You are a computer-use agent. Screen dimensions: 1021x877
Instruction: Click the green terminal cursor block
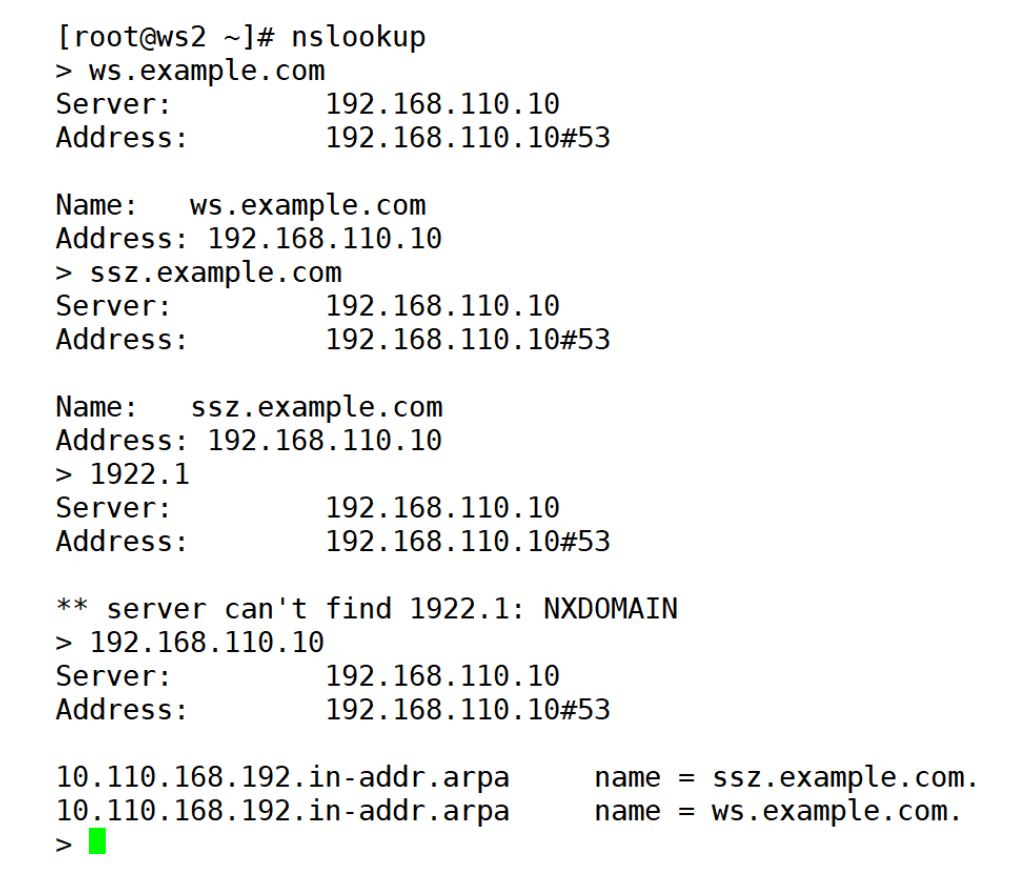coord(97,841)
